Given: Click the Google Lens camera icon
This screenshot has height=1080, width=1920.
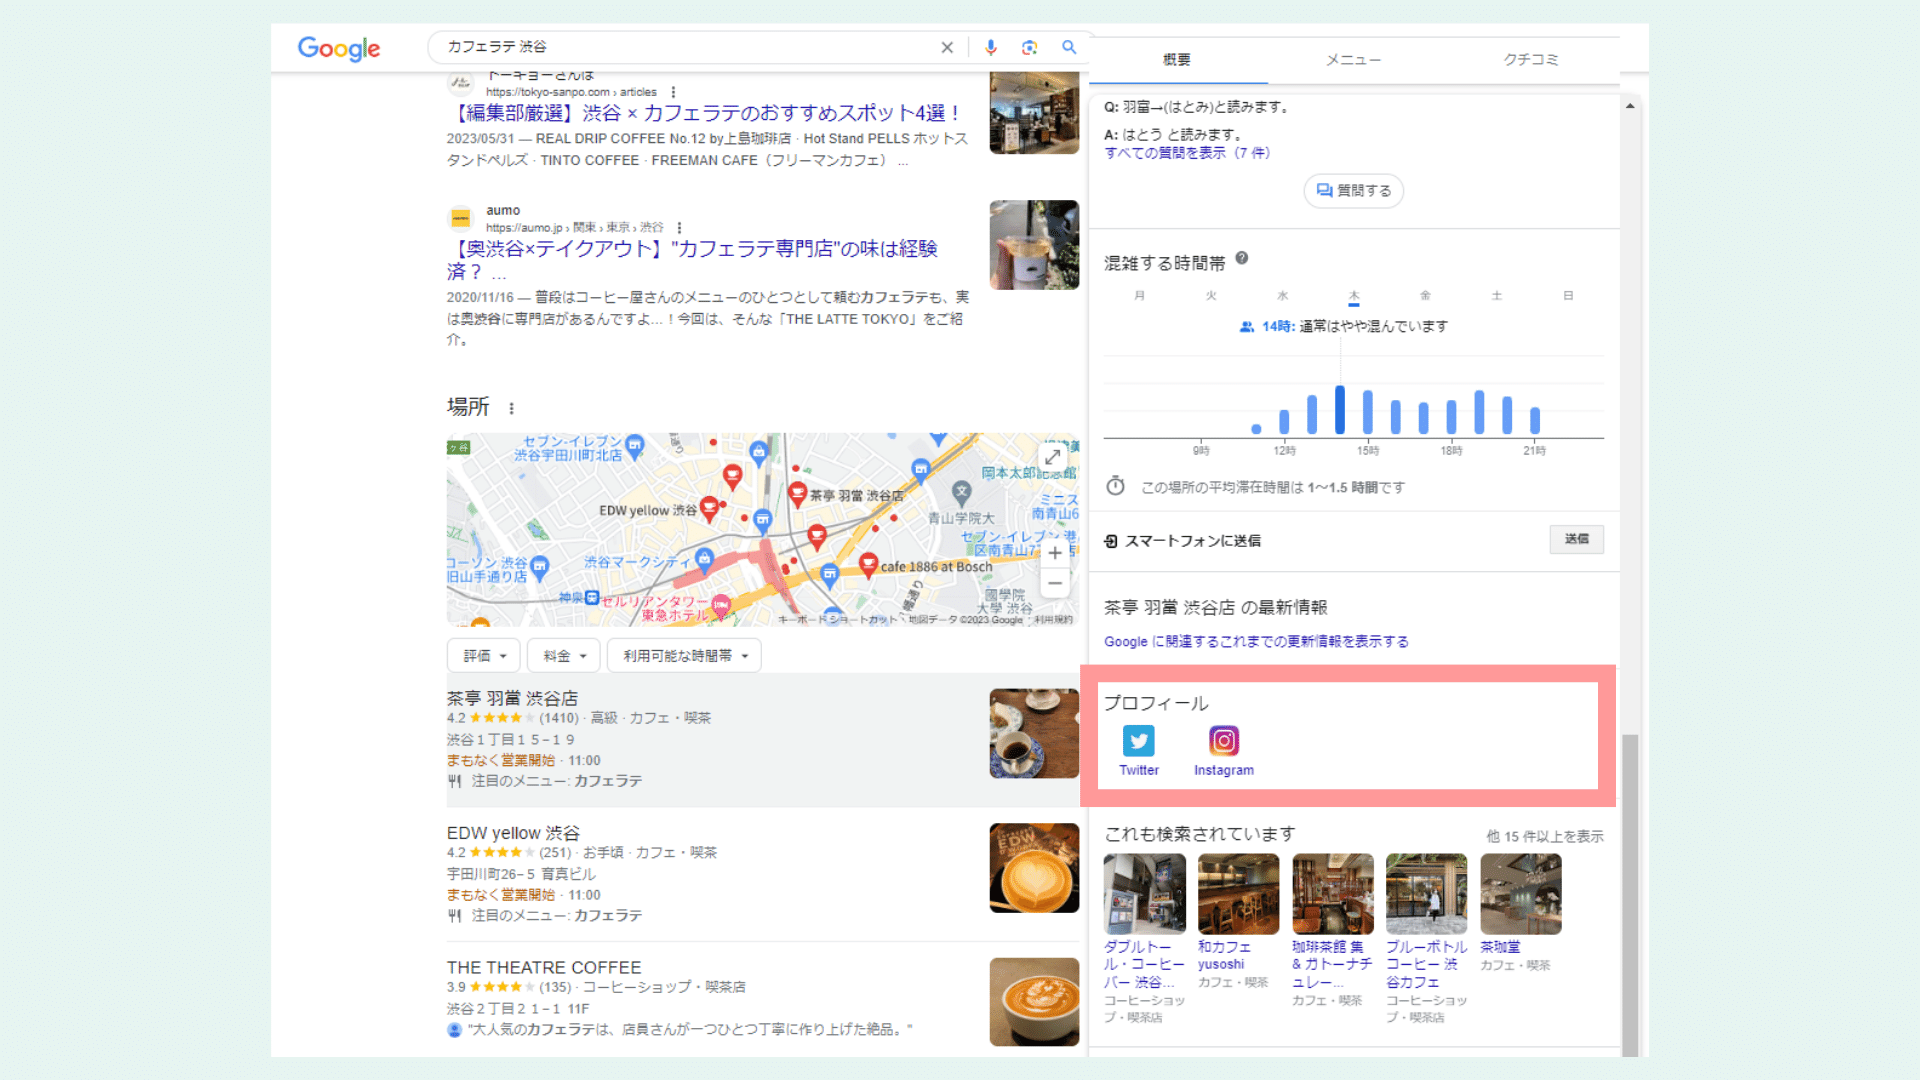Looking at the screenshot, I should (x=1029, y=47).
